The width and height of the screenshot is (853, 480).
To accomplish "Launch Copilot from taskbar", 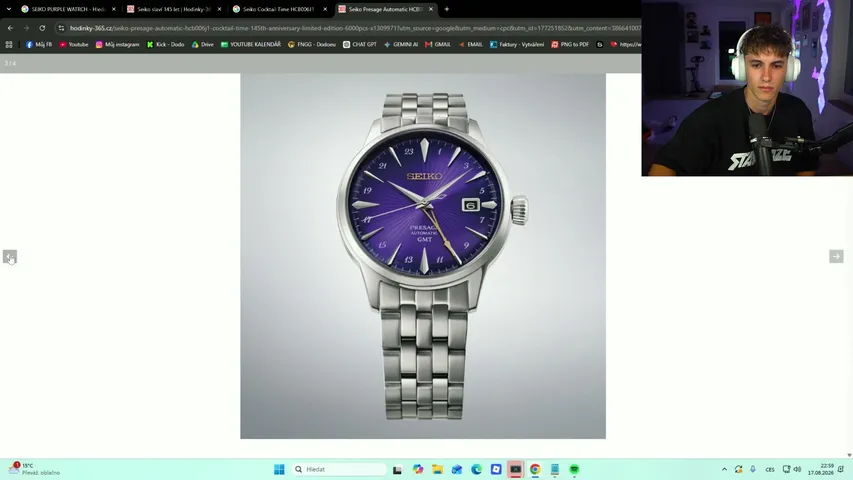I will click(418, 469).
